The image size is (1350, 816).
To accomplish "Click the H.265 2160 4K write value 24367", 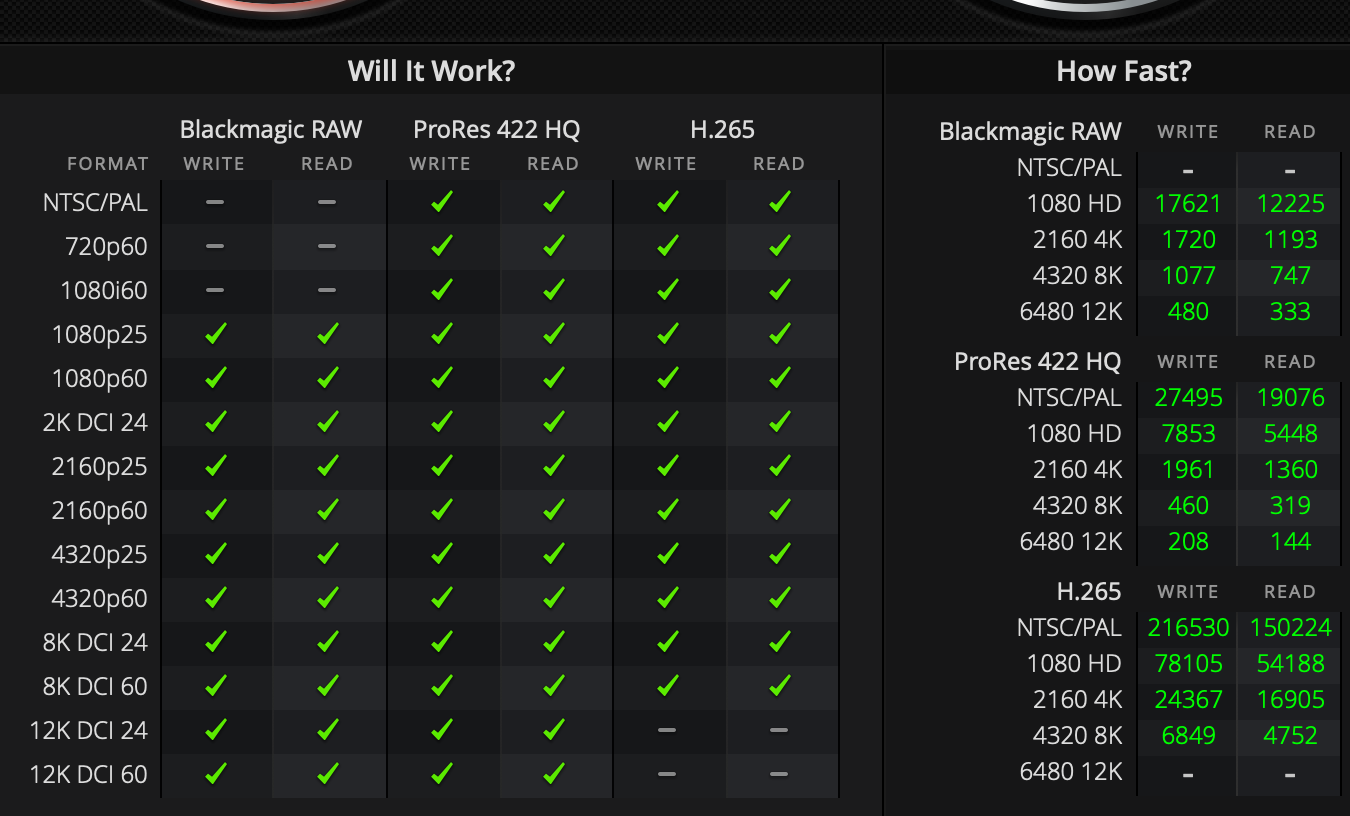I will pyautogui.click(x=1187, y=700).
